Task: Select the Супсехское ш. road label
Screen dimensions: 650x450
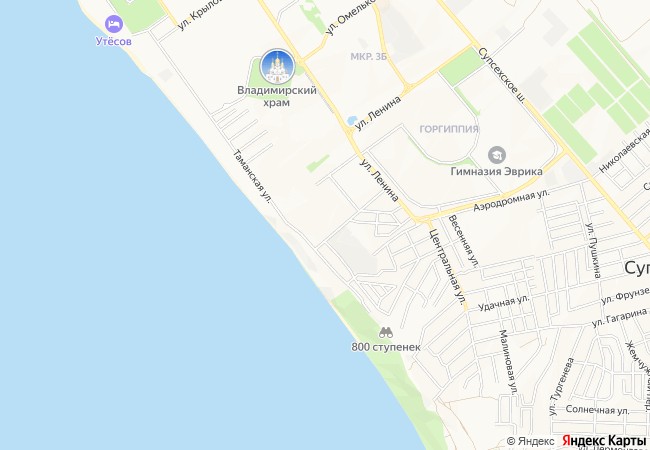Action: click(x=502, y=75)
